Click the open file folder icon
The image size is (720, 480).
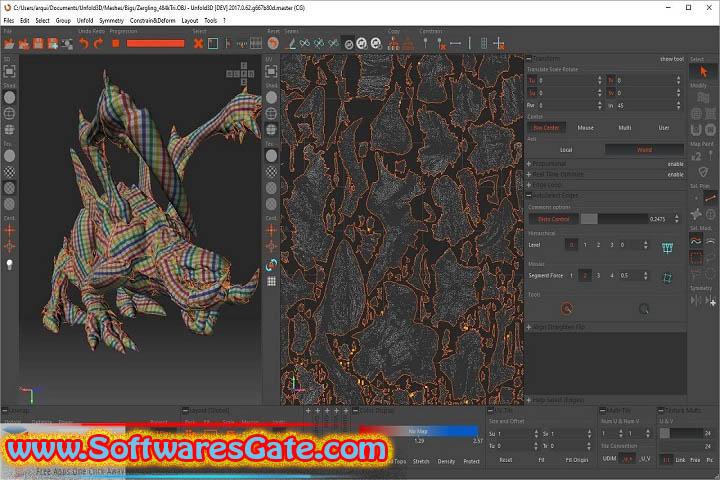pos(9,44)
